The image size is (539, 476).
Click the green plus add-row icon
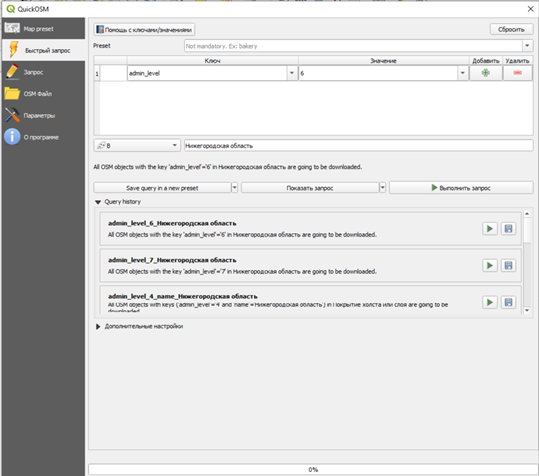485,73
